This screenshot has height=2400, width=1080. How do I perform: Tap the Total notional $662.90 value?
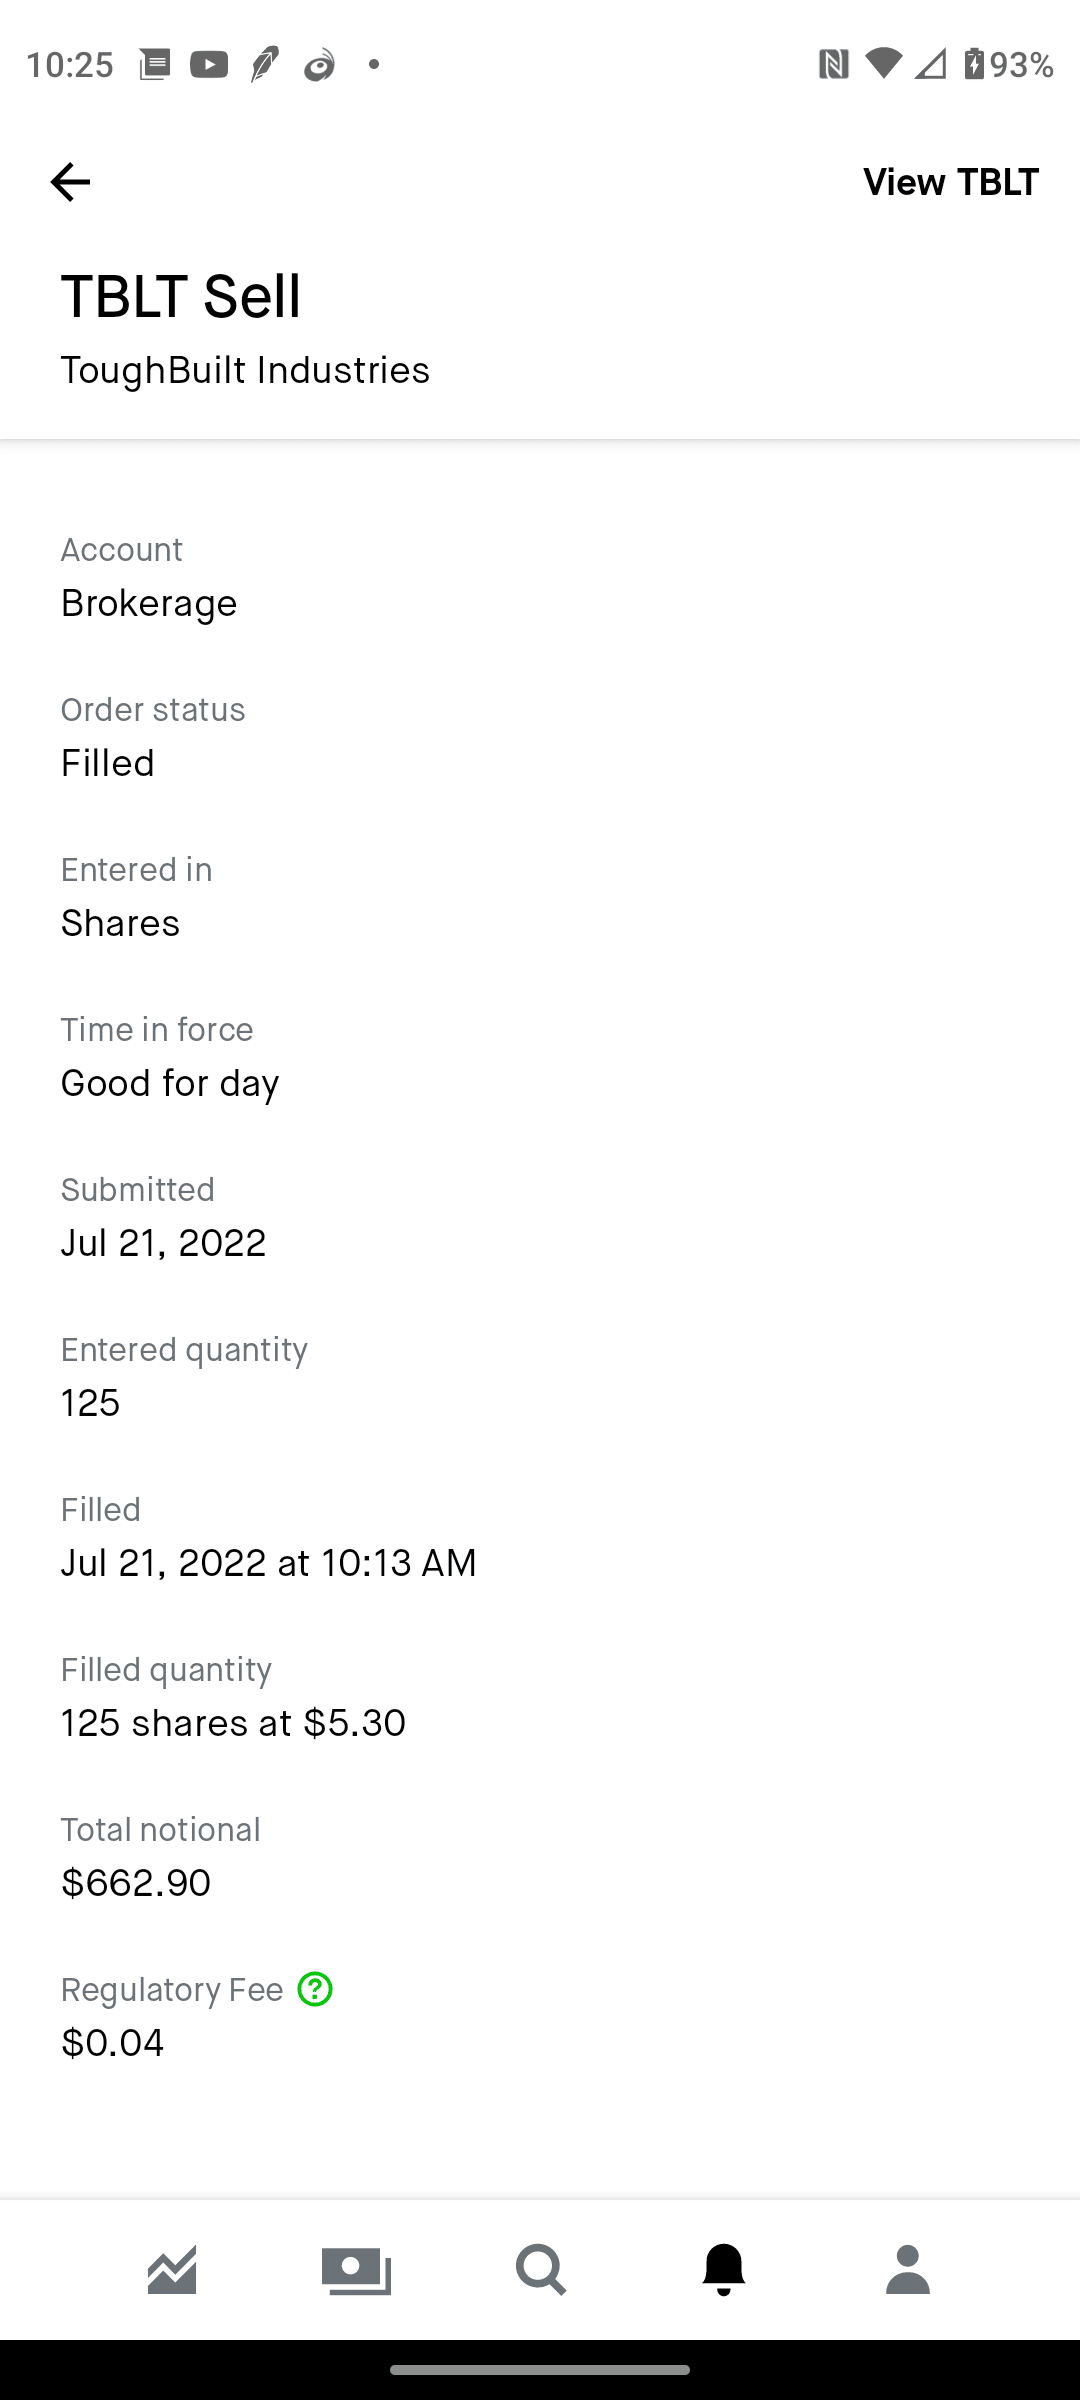[136, 1882]
